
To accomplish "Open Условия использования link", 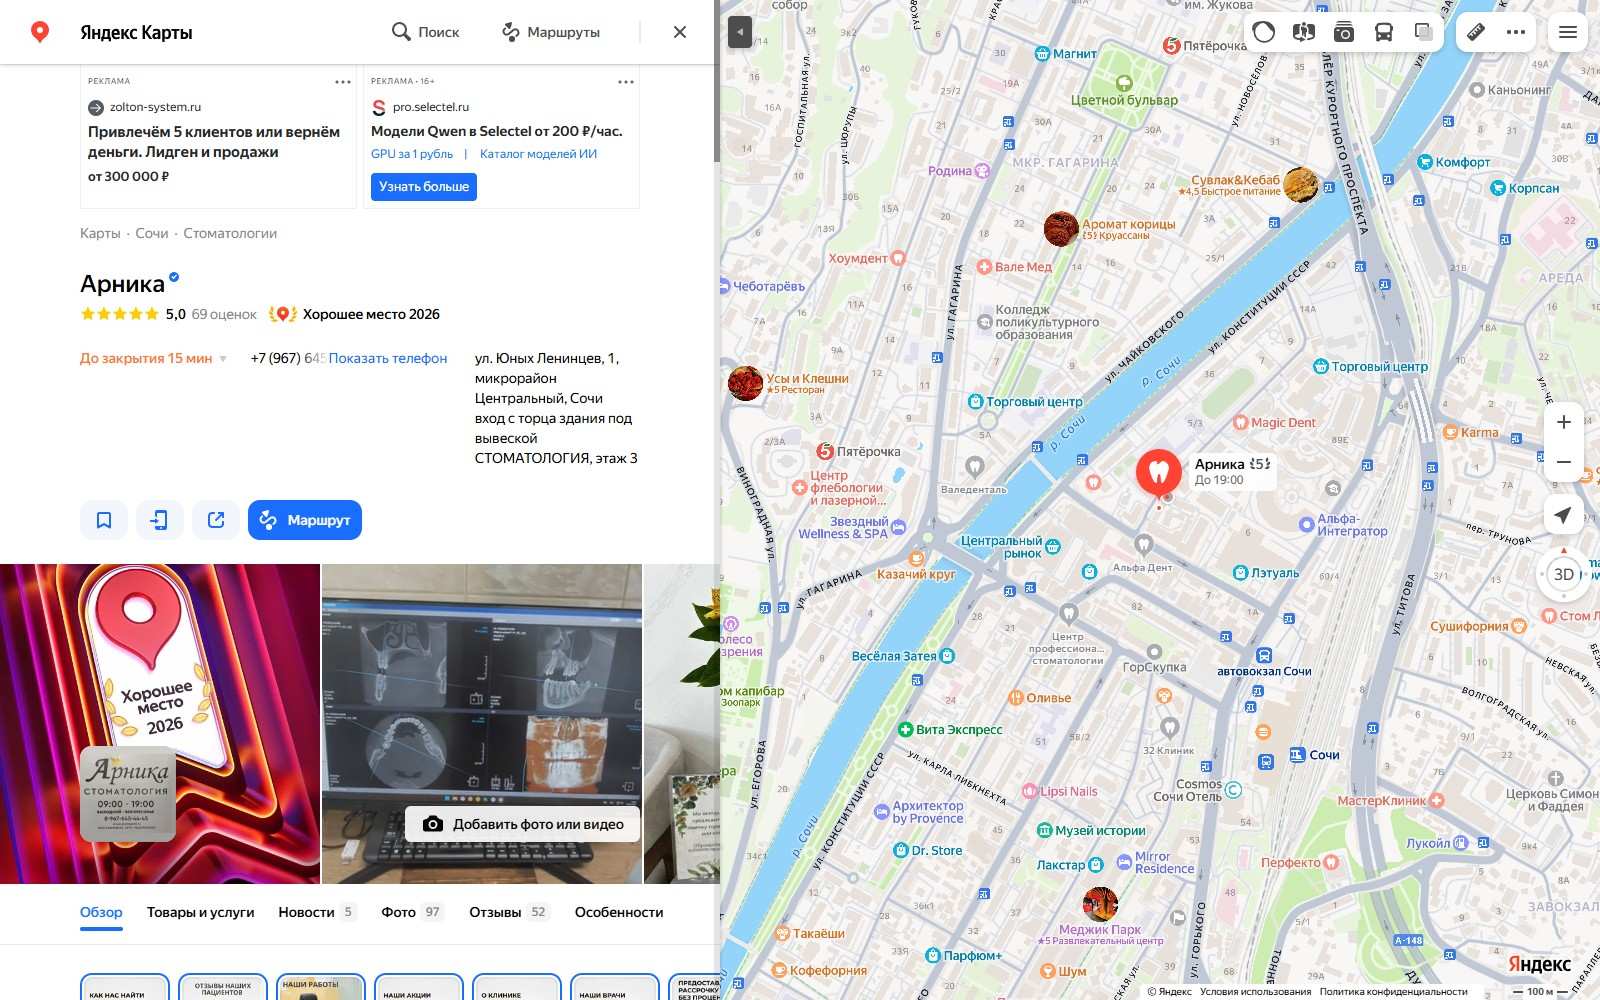I will 1255,992.
